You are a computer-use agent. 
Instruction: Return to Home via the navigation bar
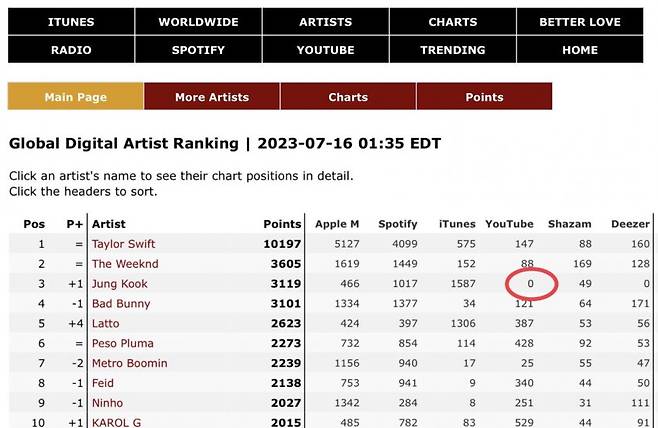pyautogui.click(x=580, y=50)
